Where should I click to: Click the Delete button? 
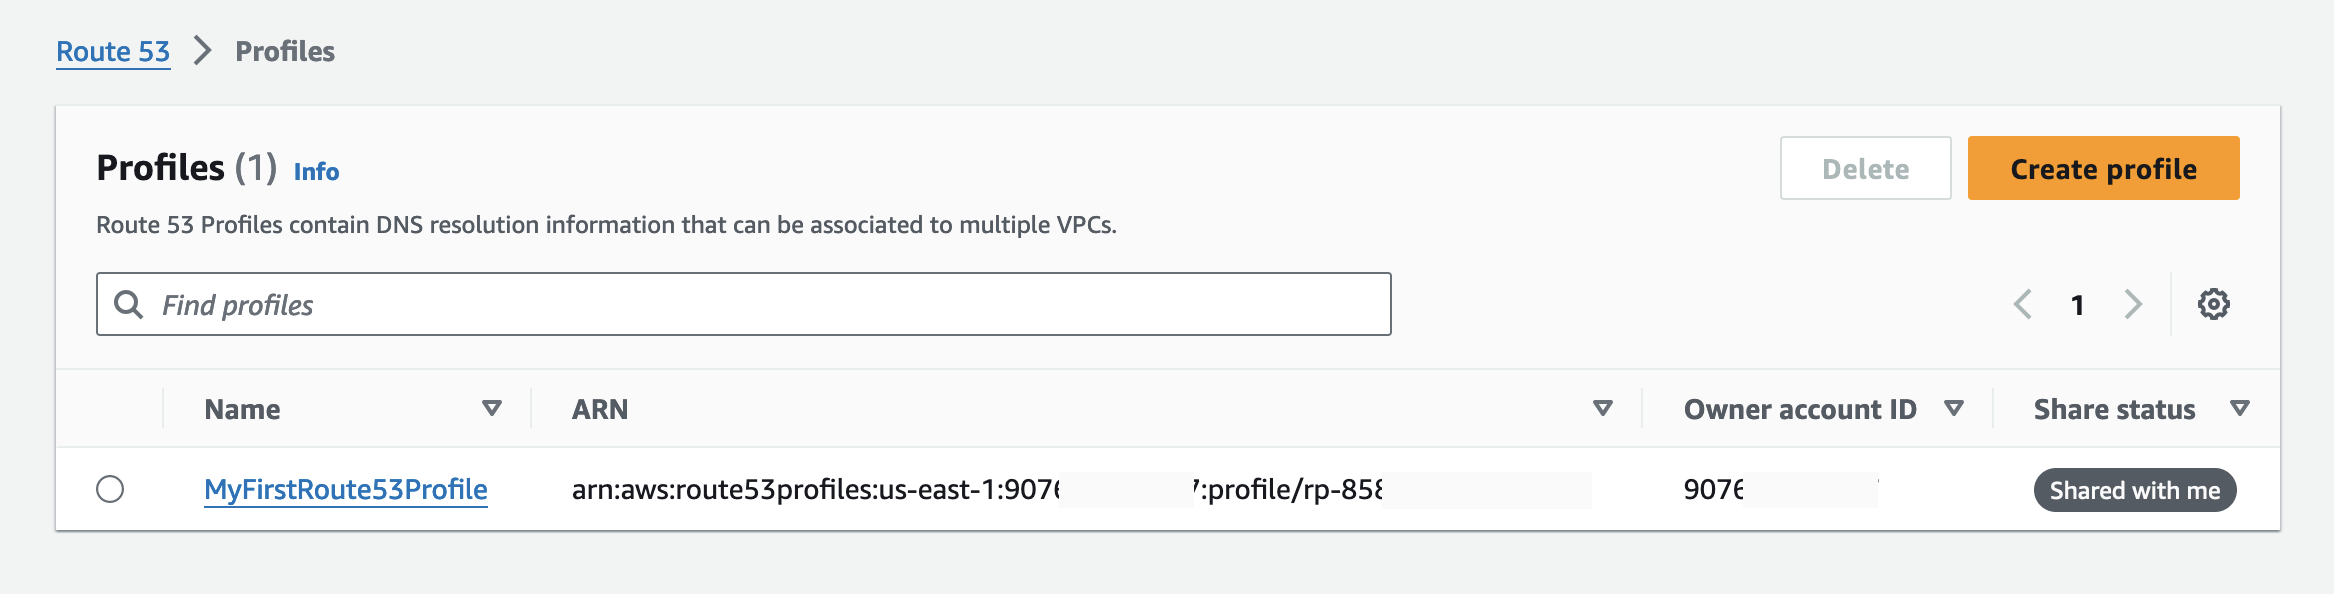(x=1865, y=168)
